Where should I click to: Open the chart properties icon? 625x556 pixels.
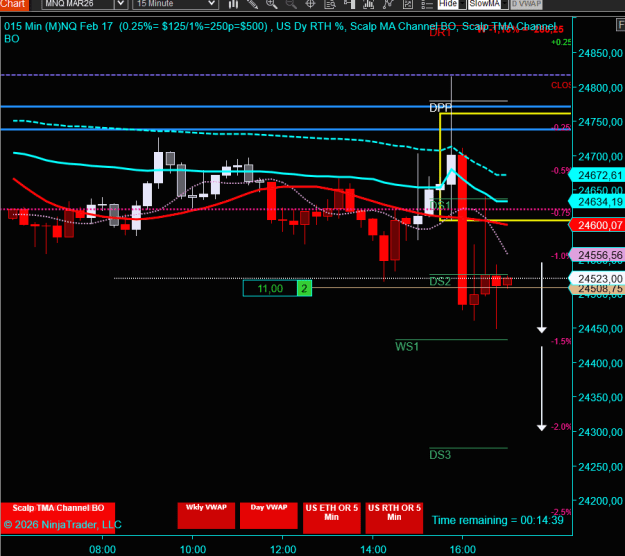407,4
